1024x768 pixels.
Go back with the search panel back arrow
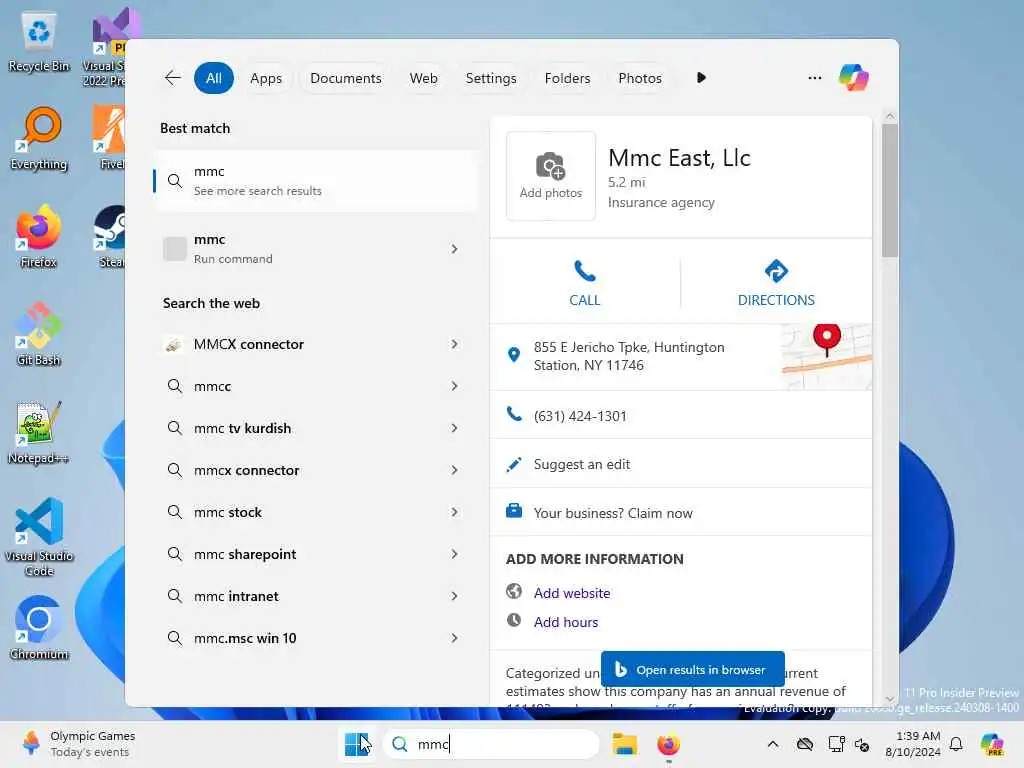tap(172, 78)
